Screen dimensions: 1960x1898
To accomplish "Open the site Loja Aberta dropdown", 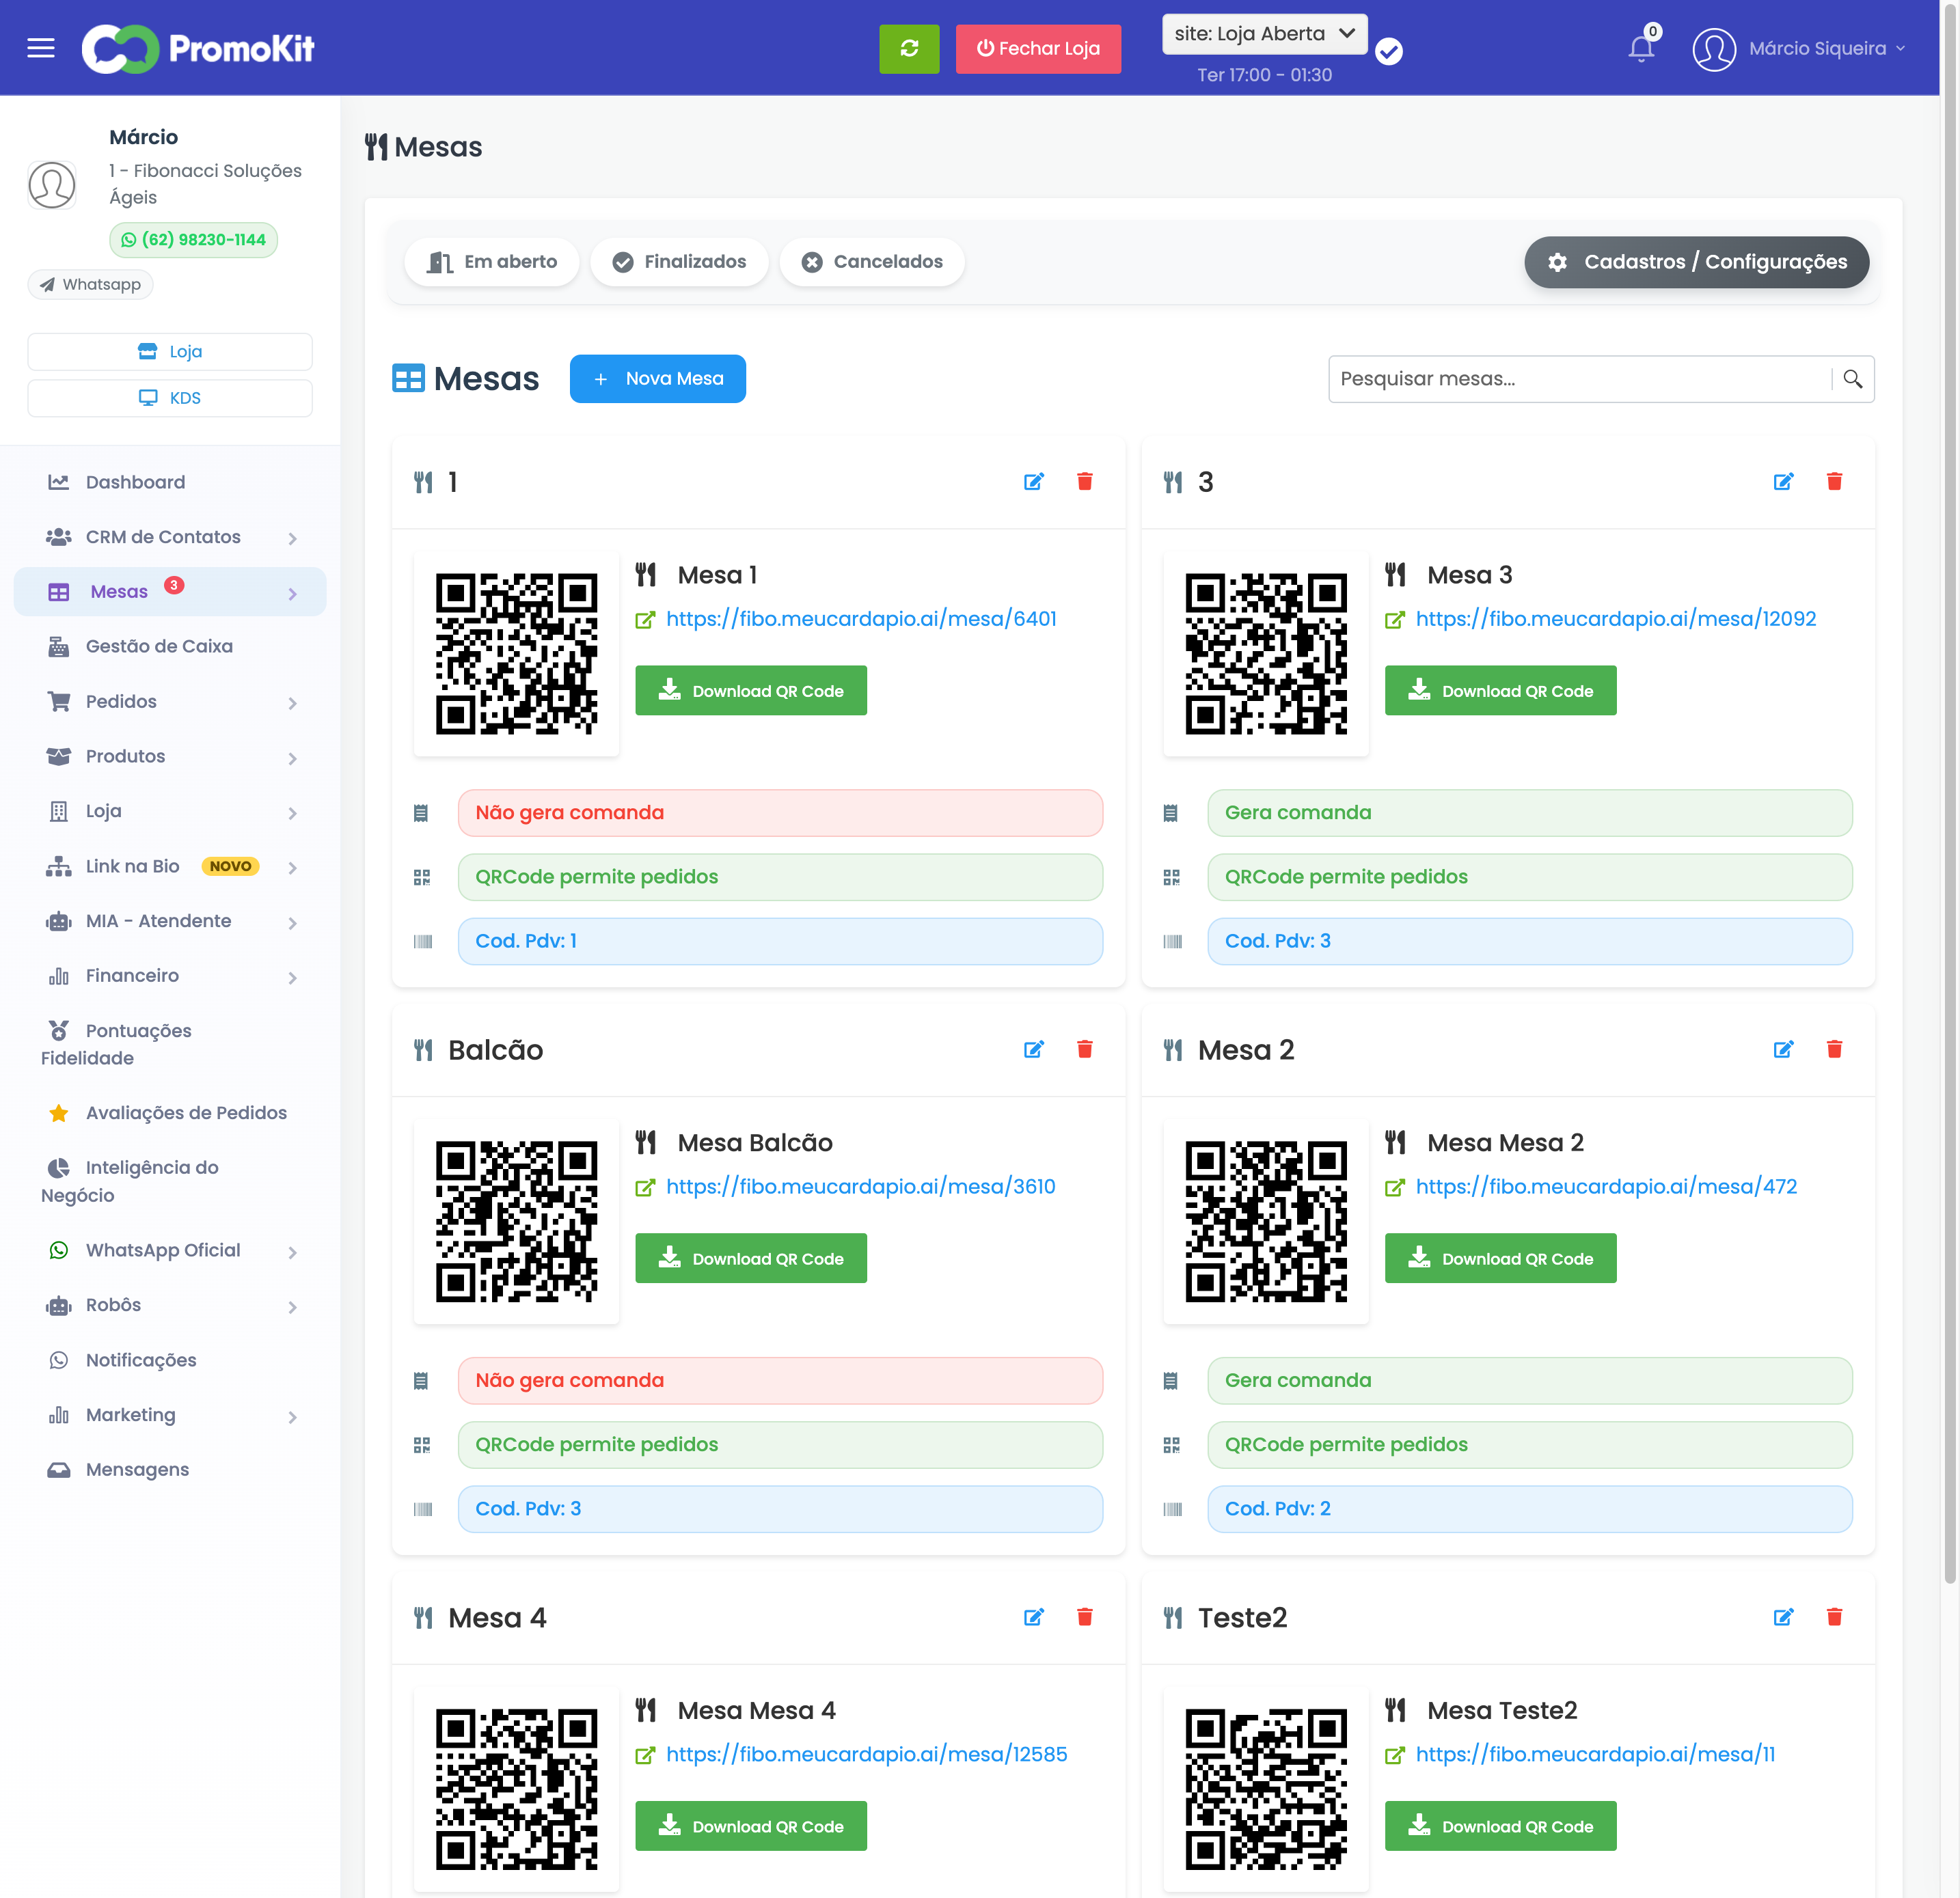I will click(x=1265, y=34).
